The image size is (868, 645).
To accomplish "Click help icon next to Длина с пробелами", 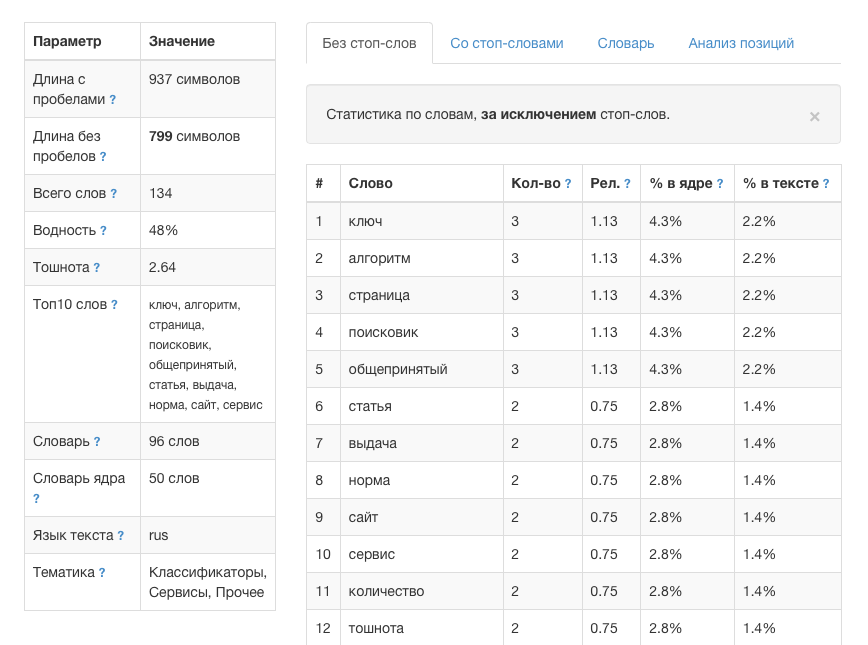I will click(x=113, y=100).
